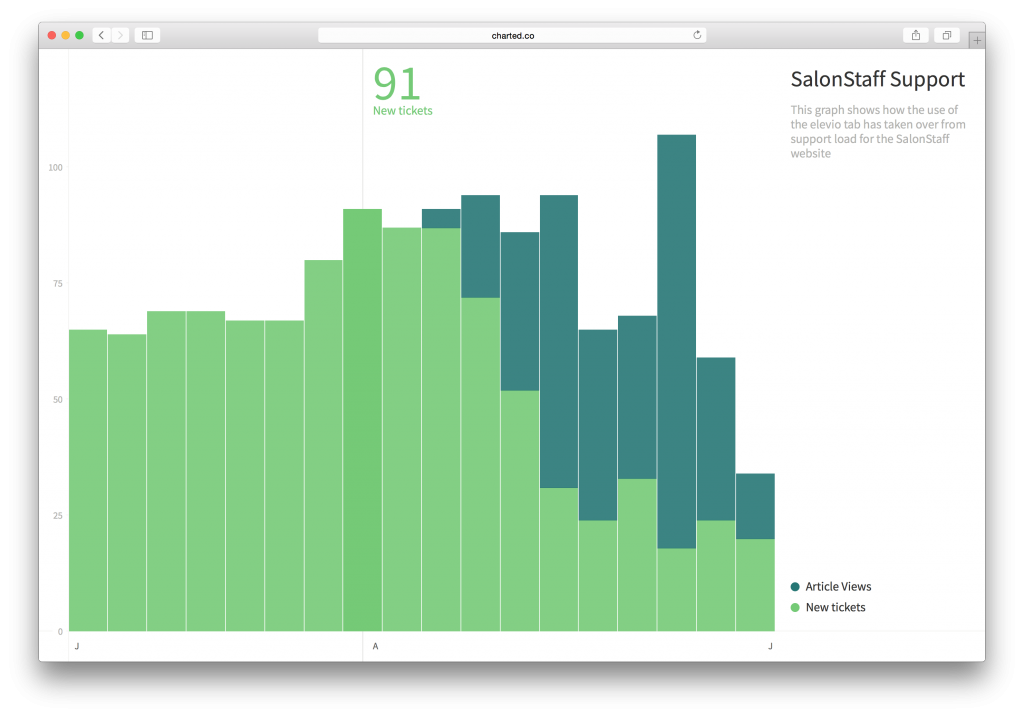Show all tabs overview

pos(946,35)
